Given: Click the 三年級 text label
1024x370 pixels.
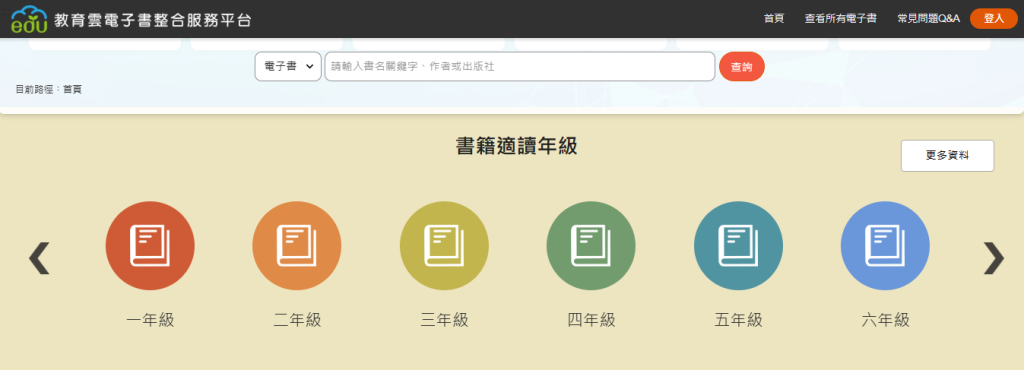Looking at the screenshot, I should pos(444,320).
